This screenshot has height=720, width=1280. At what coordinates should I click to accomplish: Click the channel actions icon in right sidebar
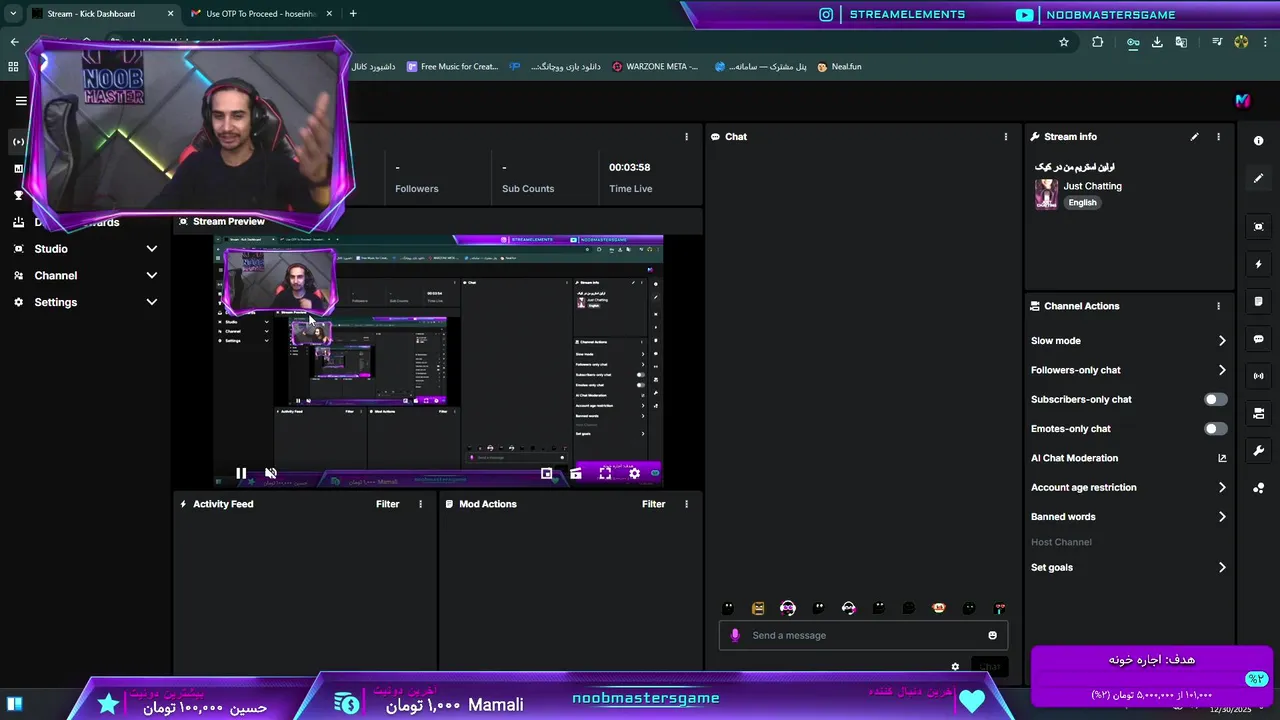point(1258,413)
